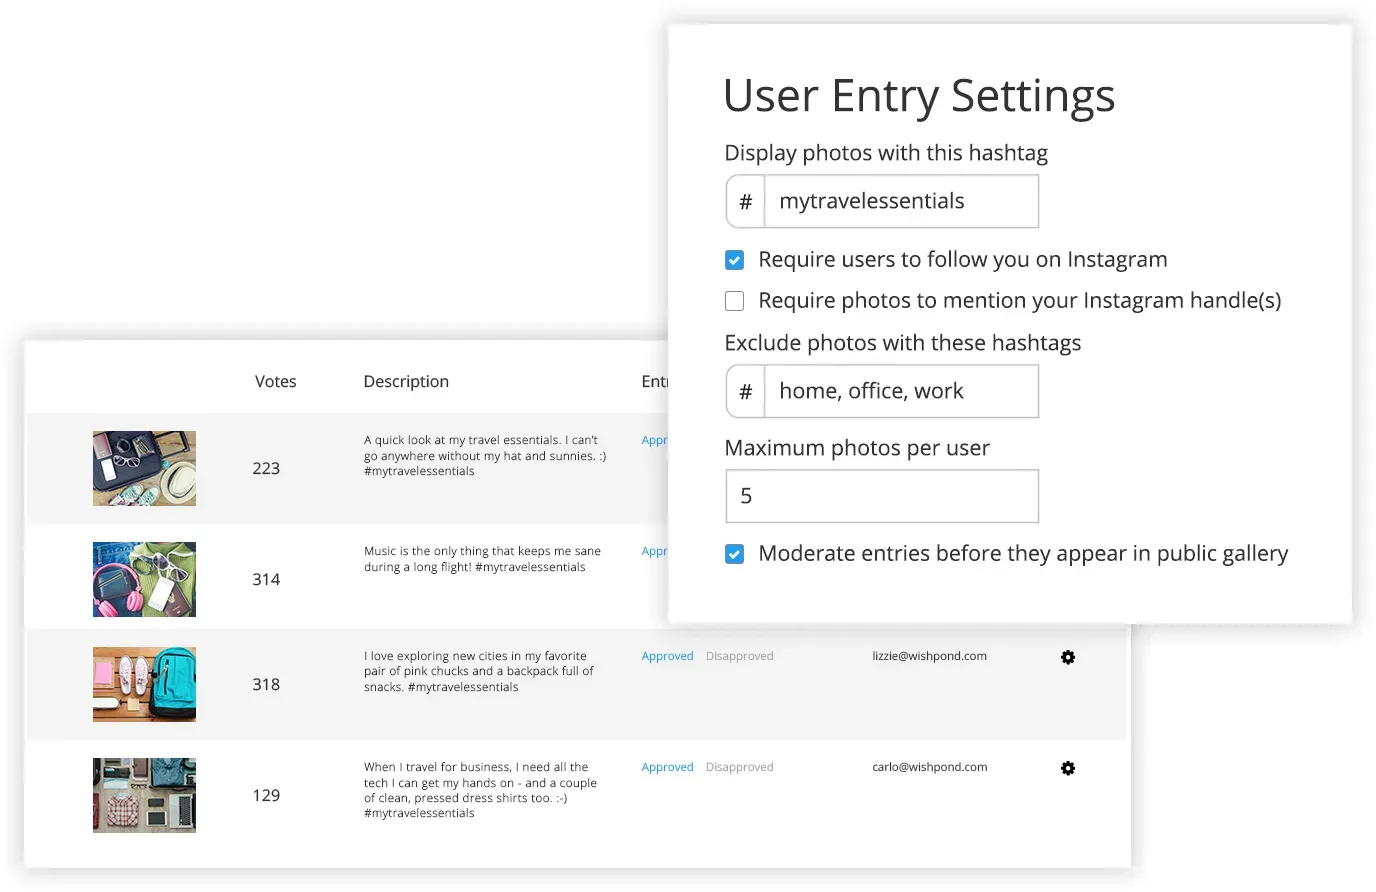The height and width of the screenshot is (892, 1376).
Task: Open the hat and sunnies photo thumbnail
Action: [x=144, y=469]
